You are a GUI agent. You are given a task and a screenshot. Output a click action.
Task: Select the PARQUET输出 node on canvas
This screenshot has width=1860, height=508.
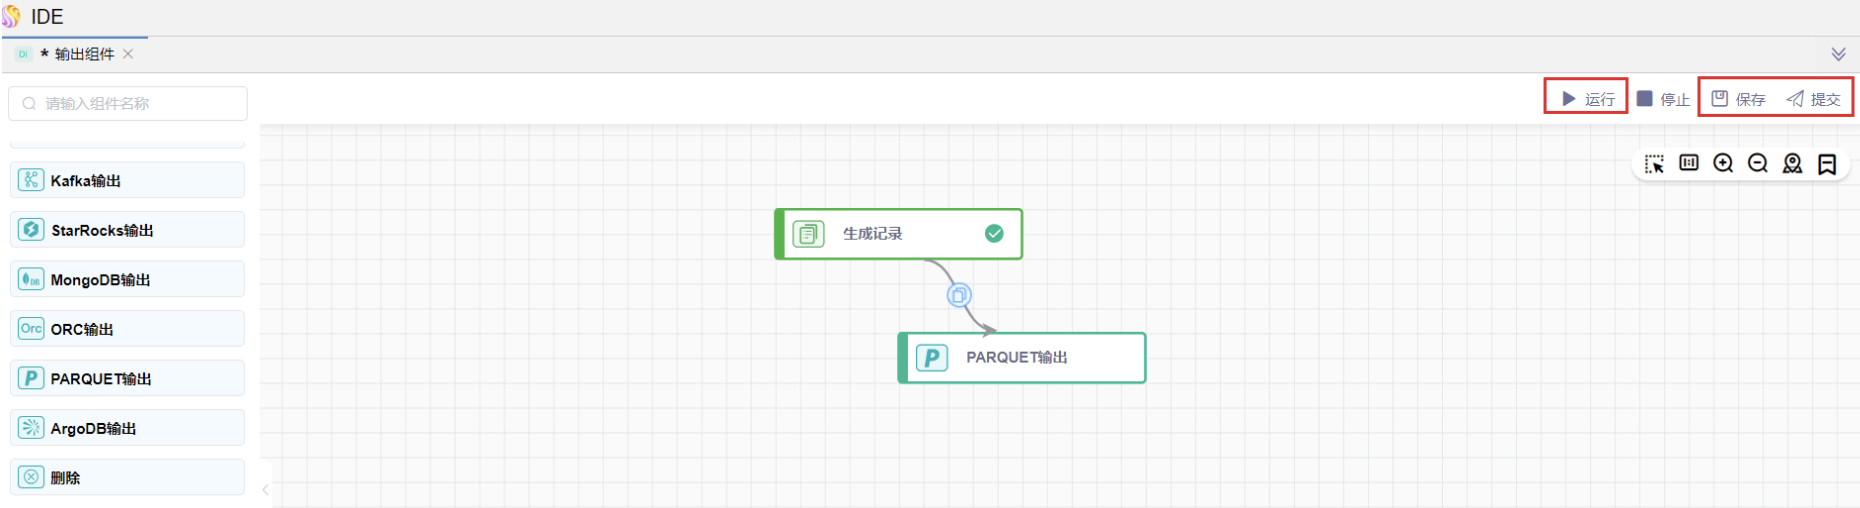tap(1022, 358)
